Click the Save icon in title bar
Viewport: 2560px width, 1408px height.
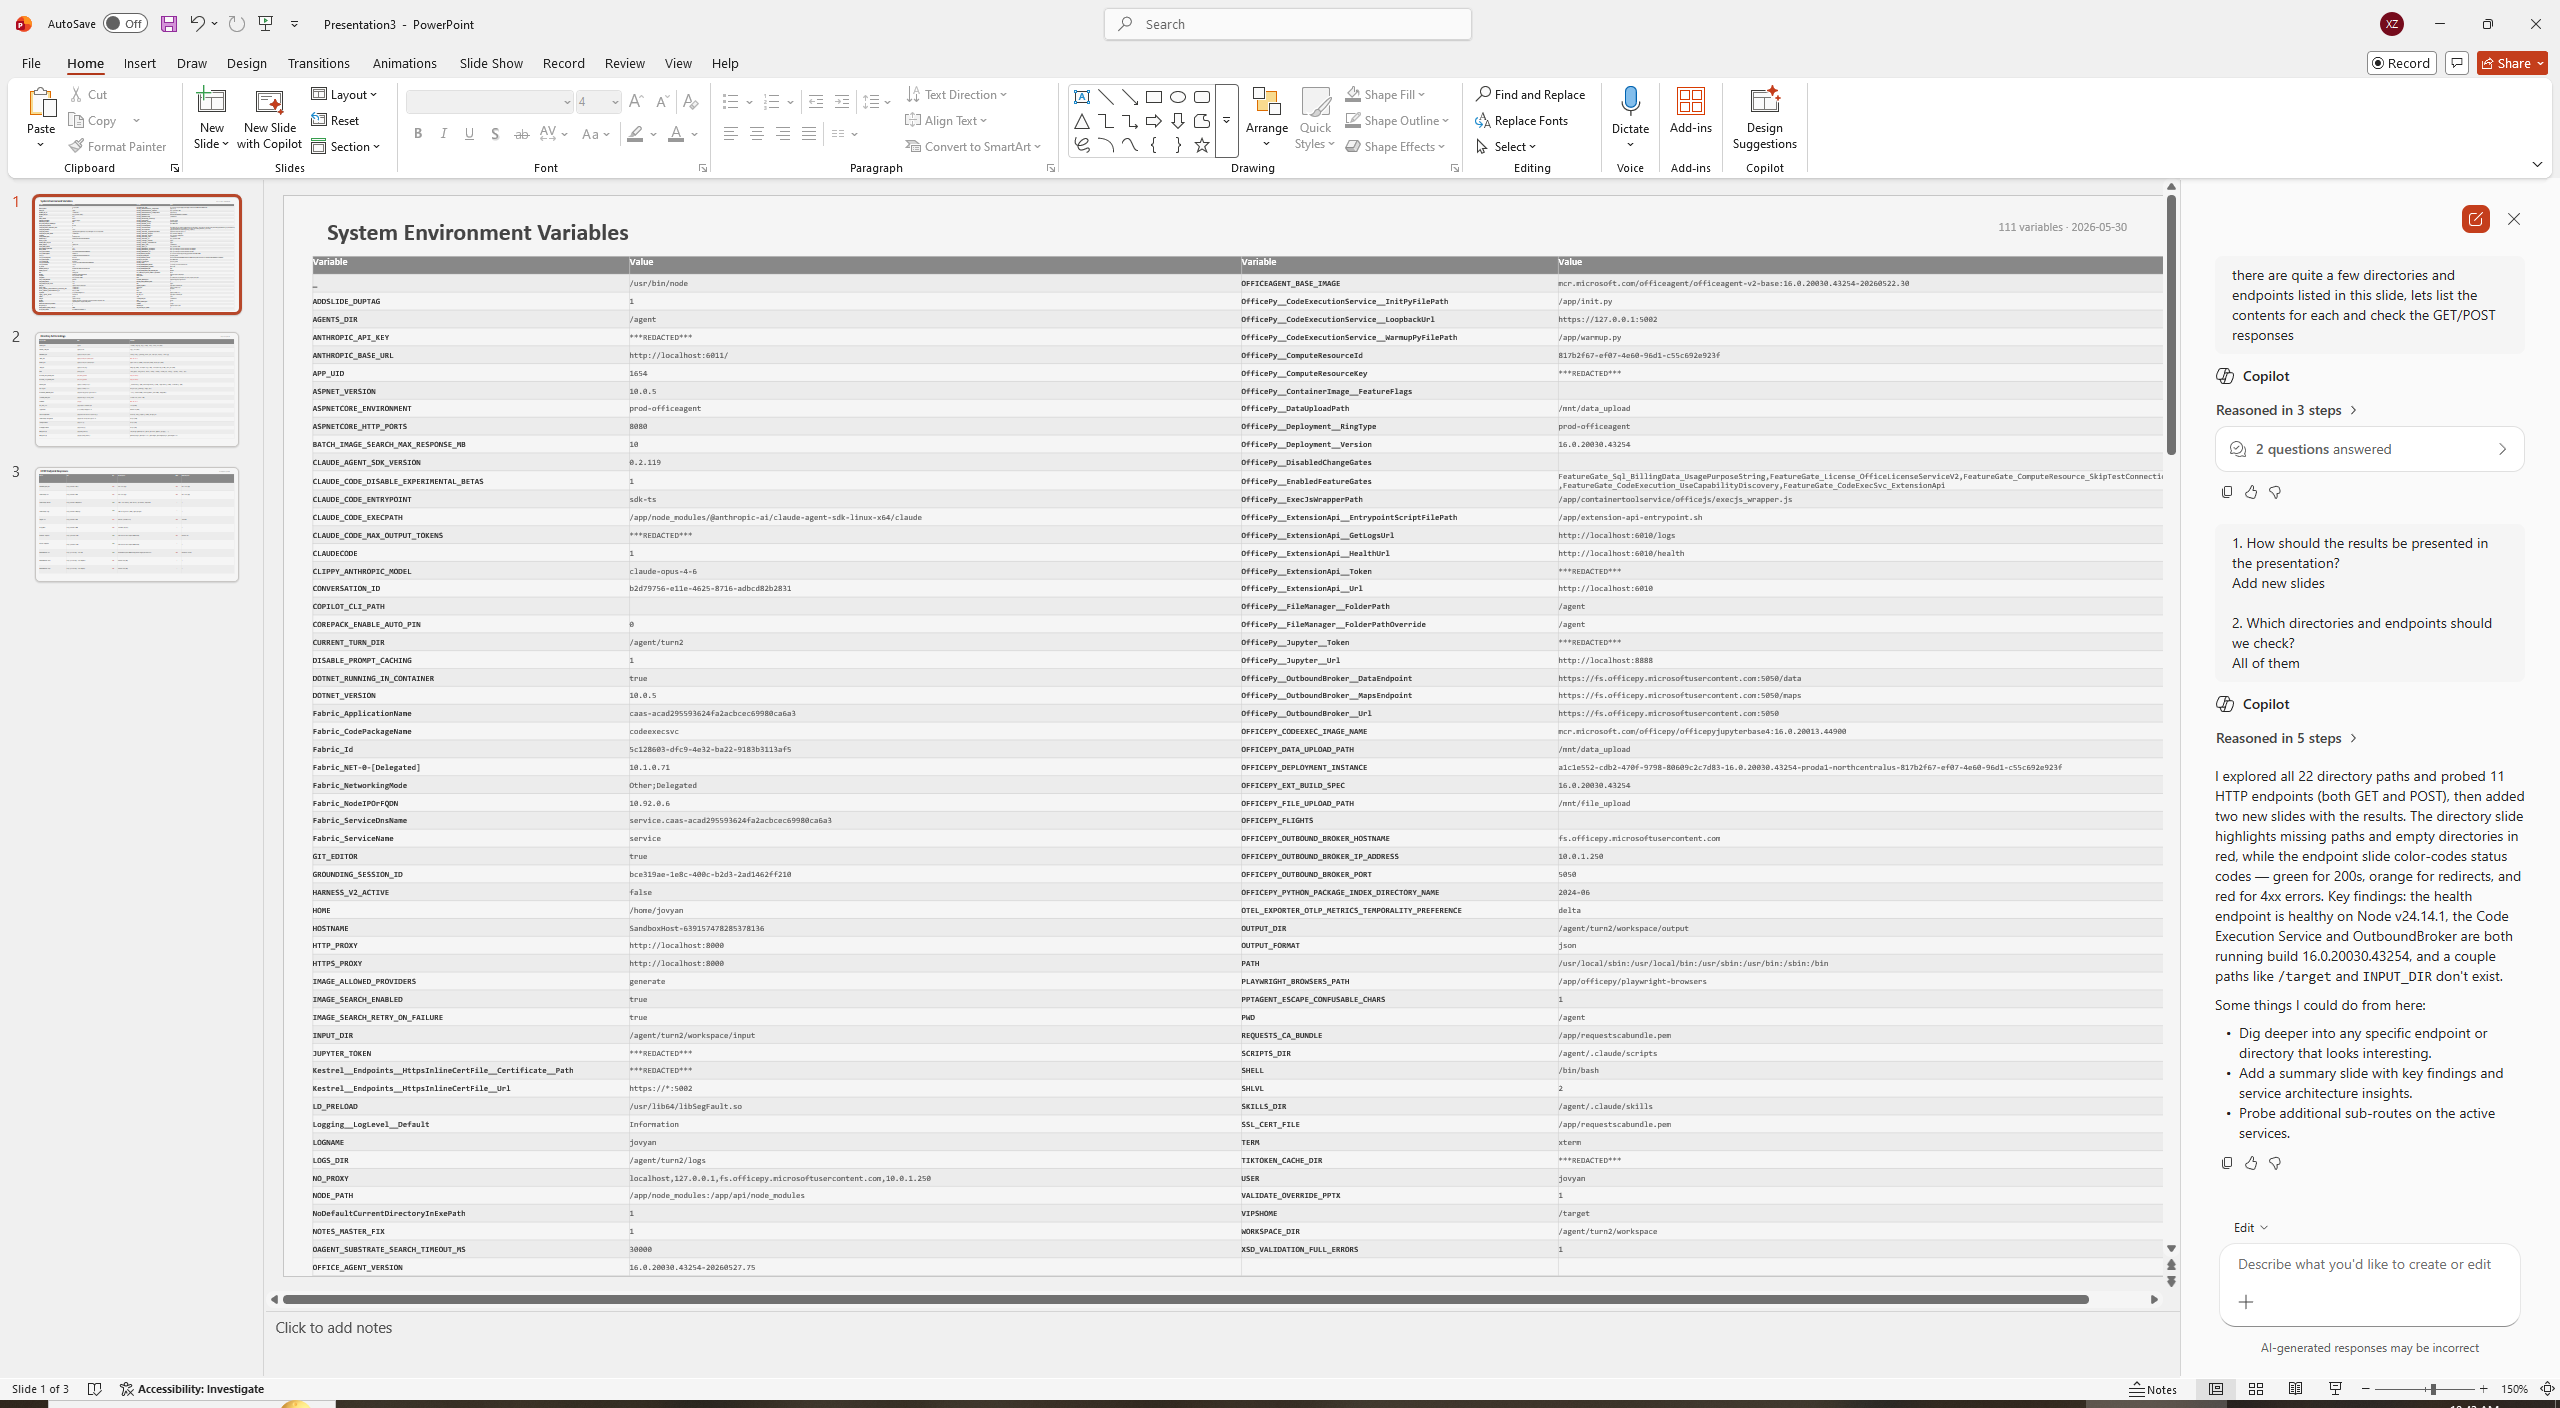click(168, 24)
